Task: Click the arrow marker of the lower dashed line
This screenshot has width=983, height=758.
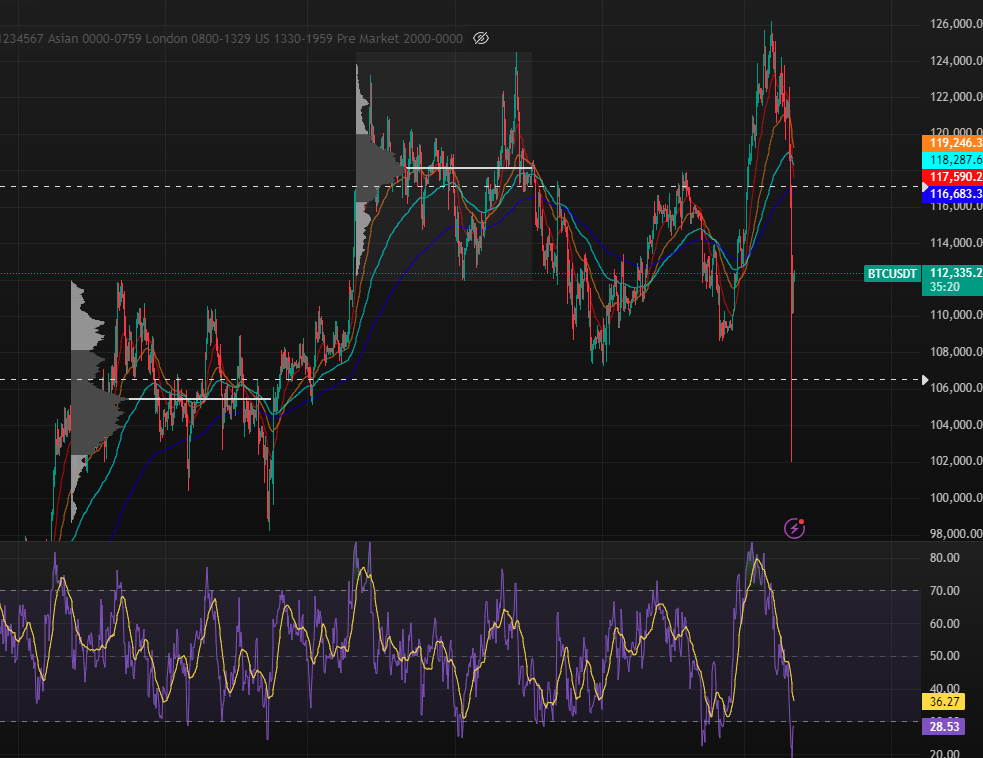Action: pos(925,380)
